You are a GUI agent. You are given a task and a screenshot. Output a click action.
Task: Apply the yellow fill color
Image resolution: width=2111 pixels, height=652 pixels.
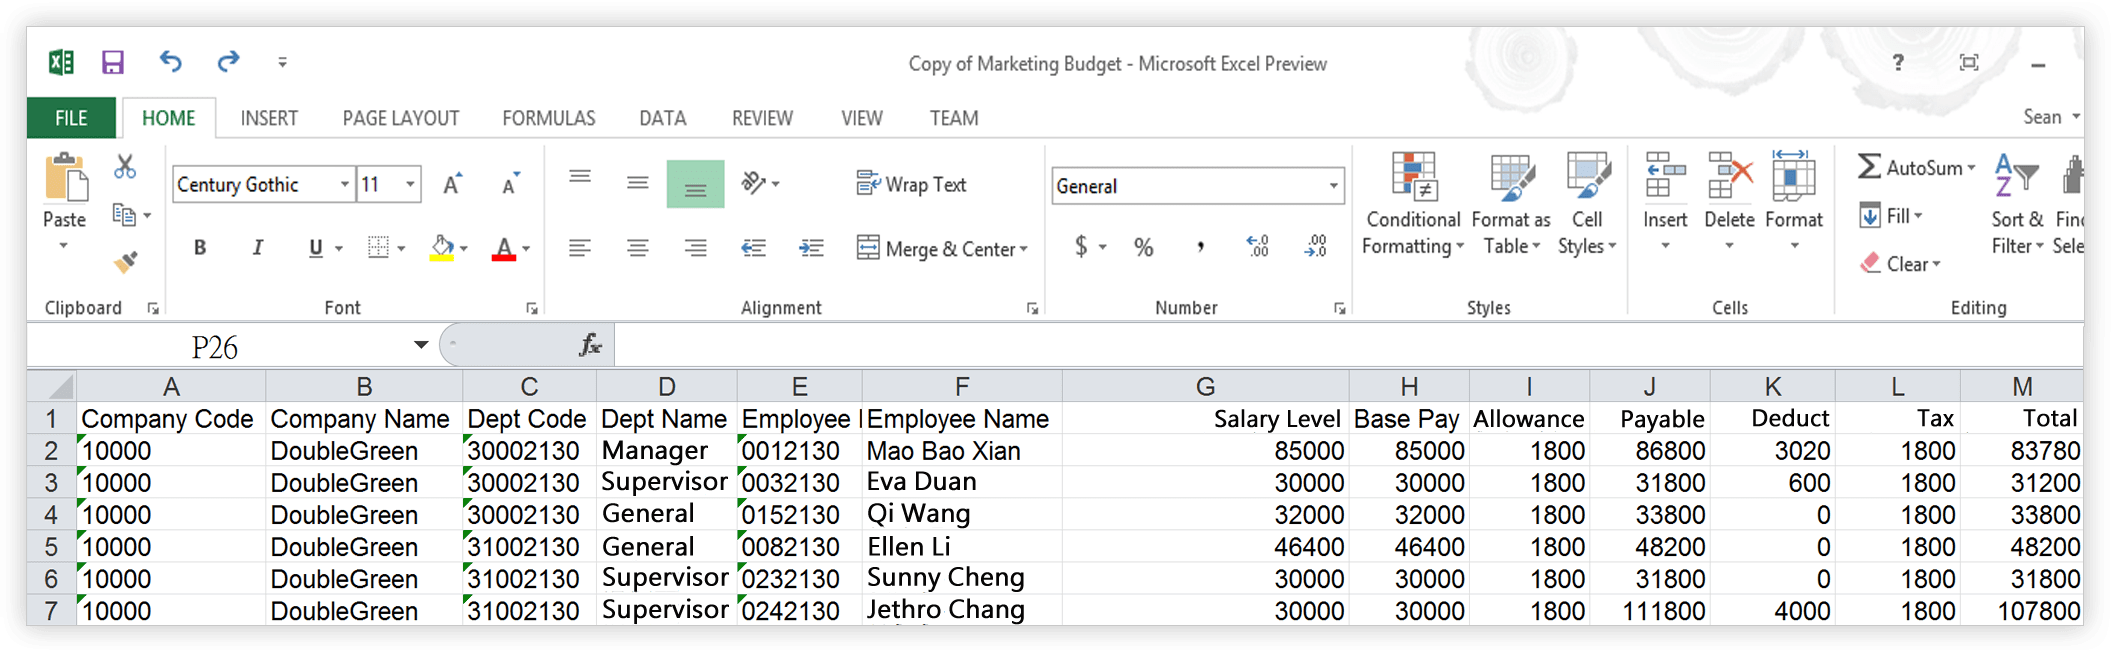[441, 248]
